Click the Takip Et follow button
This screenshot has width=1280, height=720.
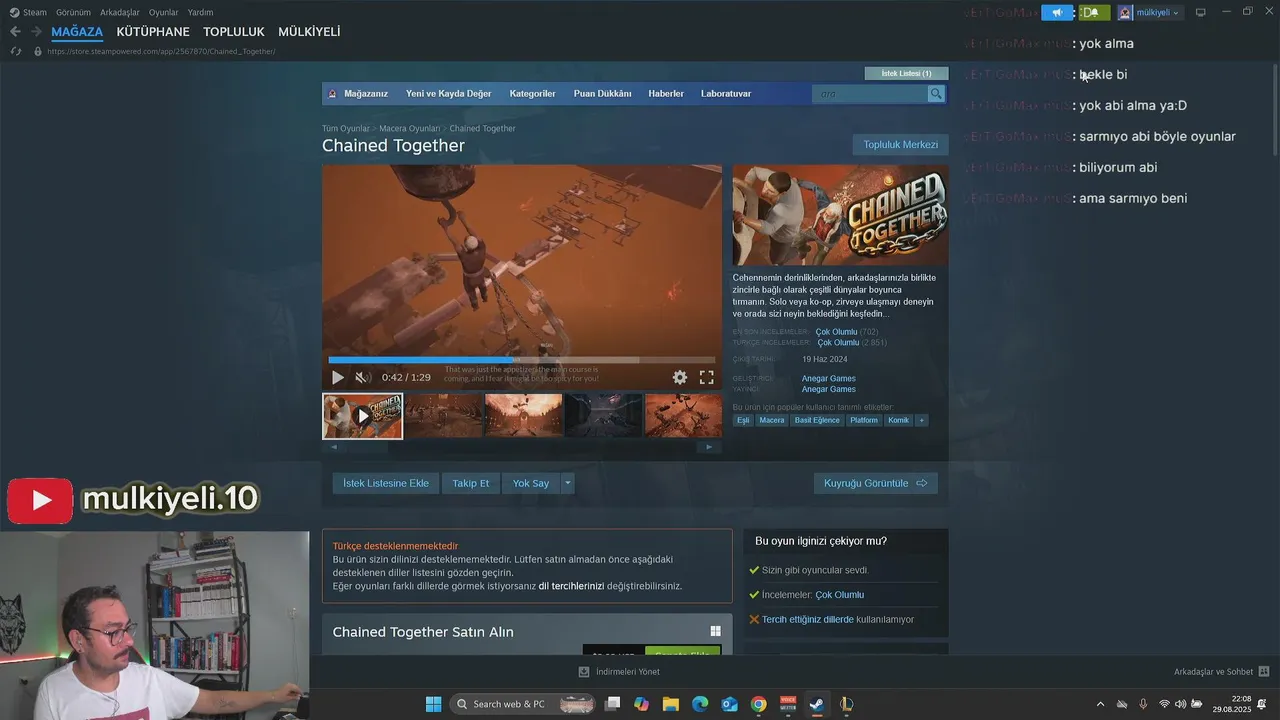471,483
